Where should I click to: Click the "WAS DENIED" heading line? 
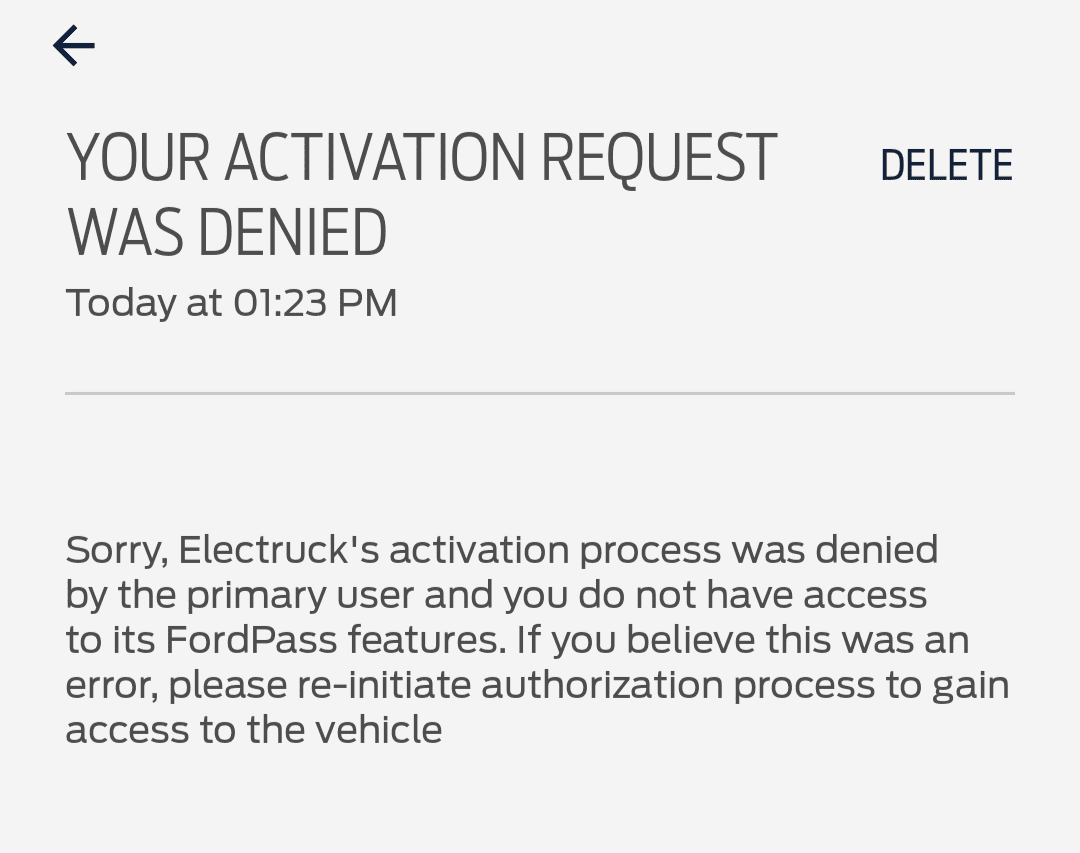coord(227,234)
